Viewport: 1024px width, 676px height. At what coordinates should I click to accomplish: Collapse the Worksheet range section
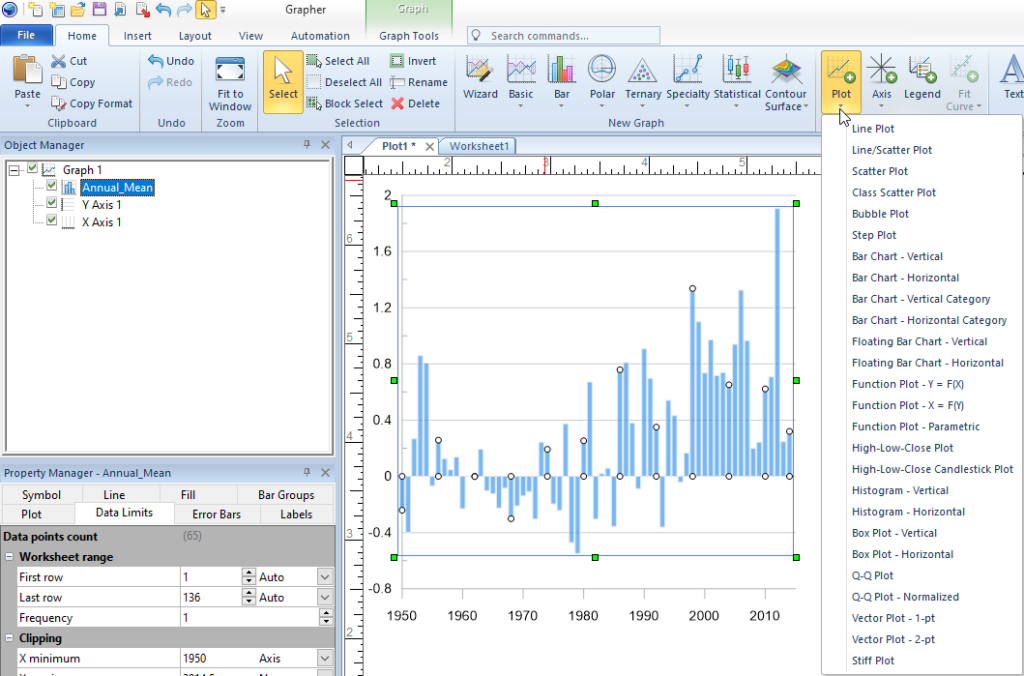tap(9, 557)
